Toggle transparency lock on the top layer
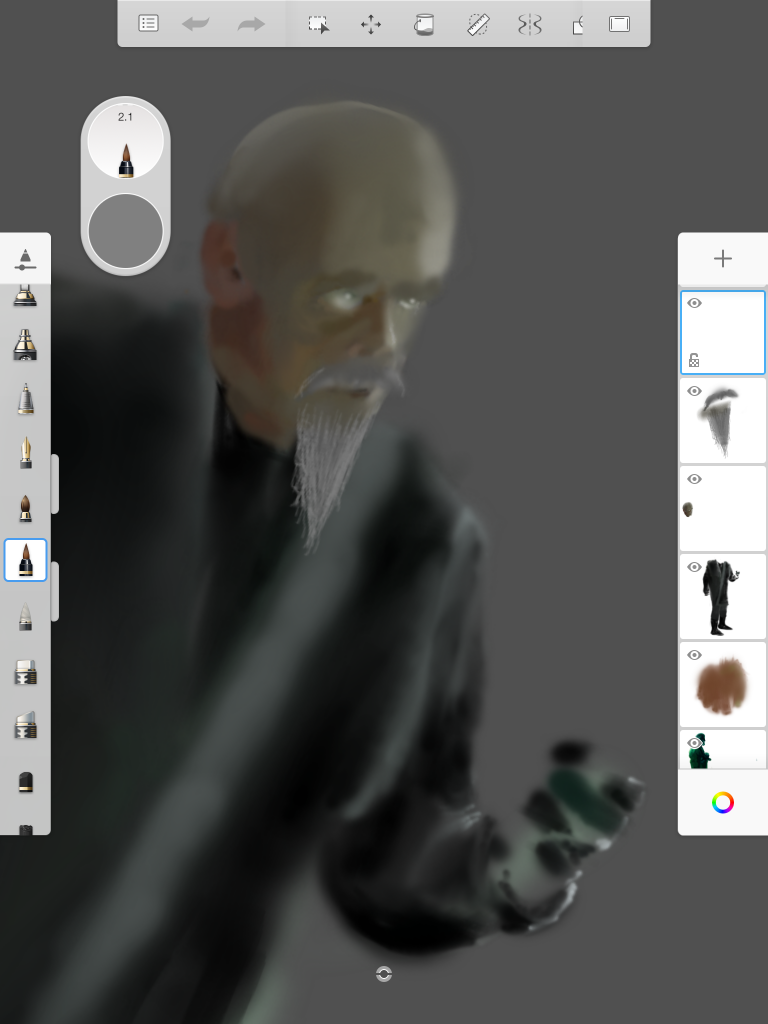The width and height of the screenshot is (768, 1024). 694,360
